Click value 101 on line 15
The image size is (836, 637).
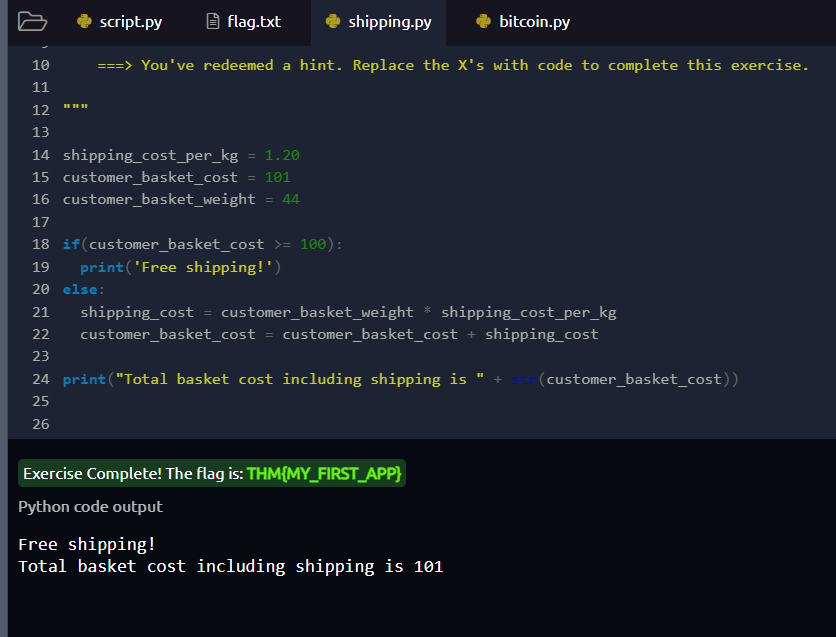pos(278,177)
